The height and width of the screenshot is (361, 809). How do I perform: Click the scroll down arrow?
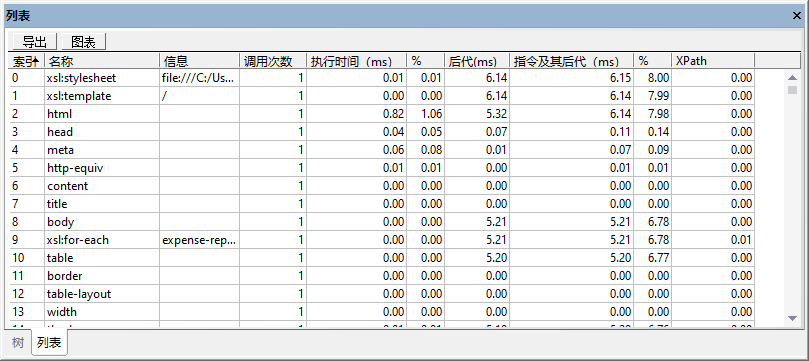point(793,319)
